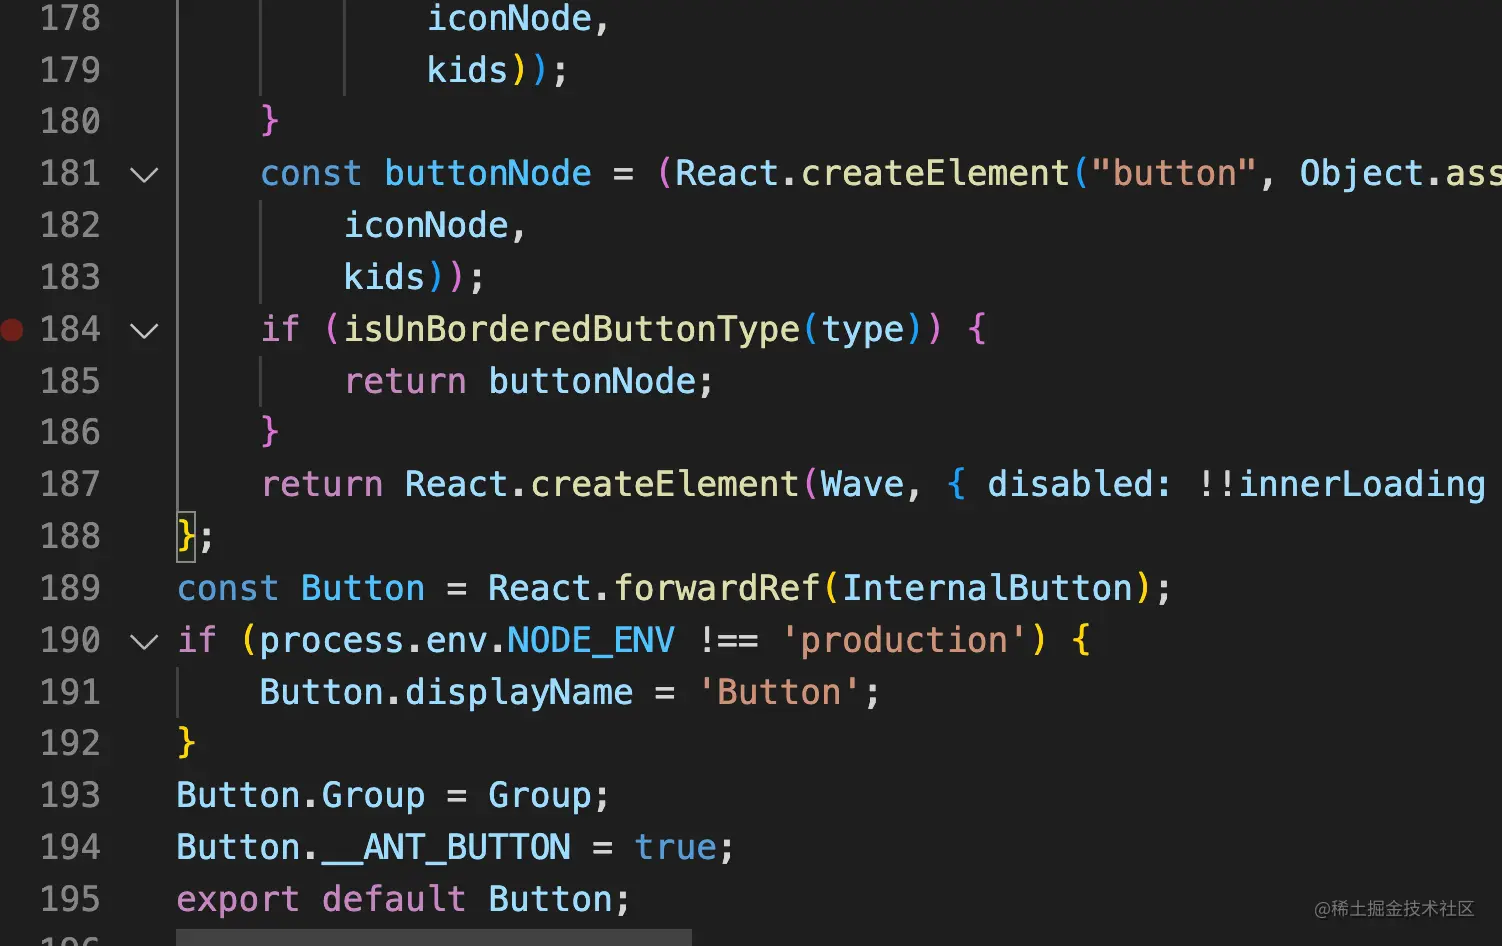Click the 'export' keyword on line 195
Viewport: 1502px width, 946px height.
[x=238, y=898]
